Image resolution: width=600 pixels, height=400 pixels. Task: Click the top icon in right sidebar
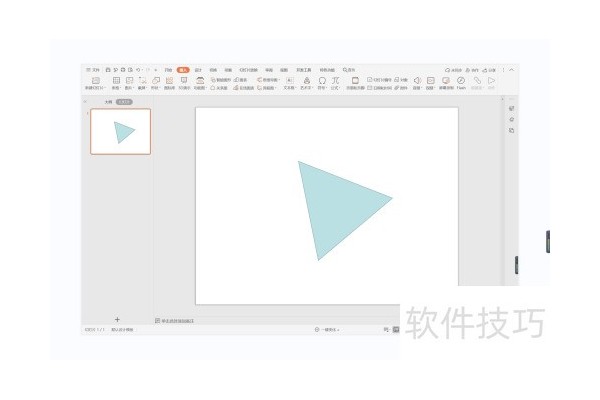pos(512,109)
